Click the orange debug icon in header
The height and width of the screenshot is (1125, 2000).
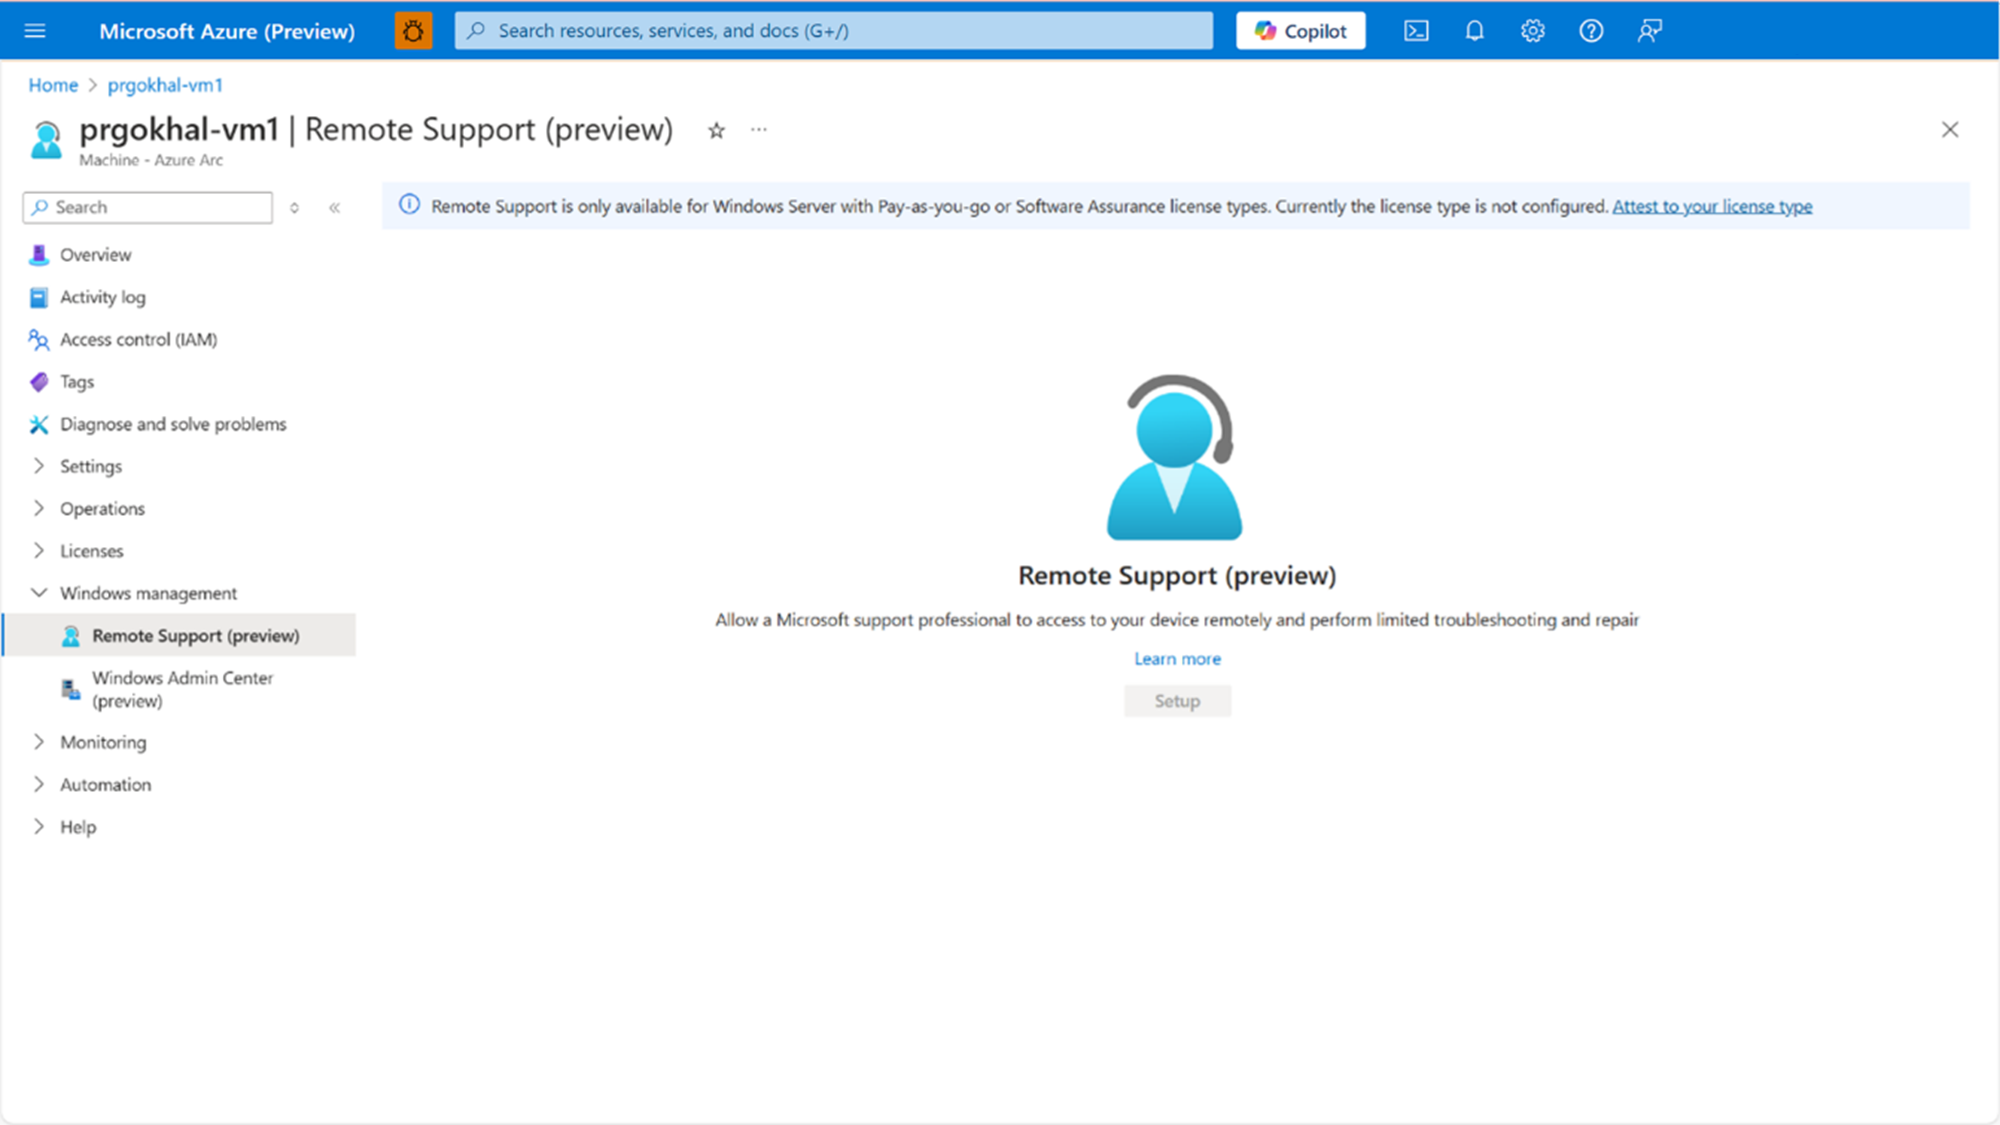(x=412, y=30)
